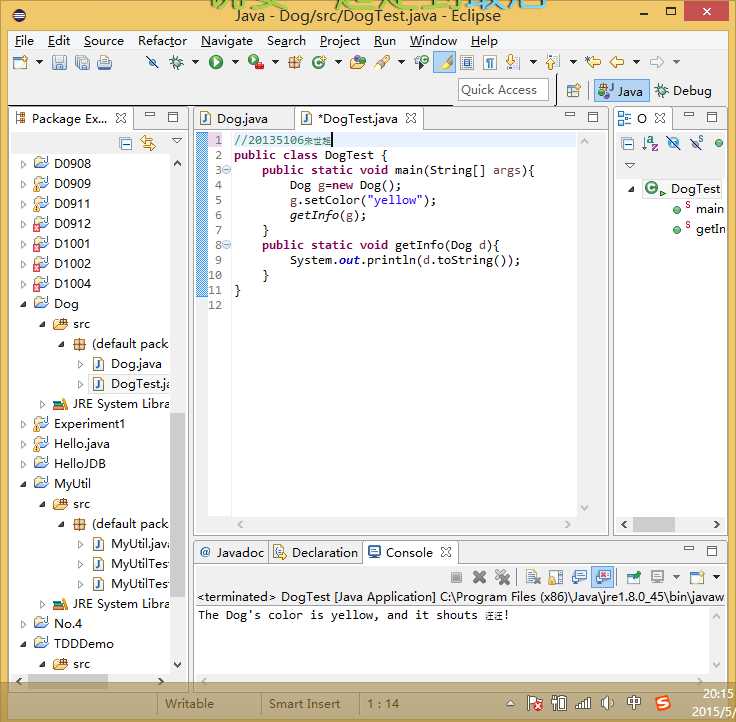736x722 pixels.
Task: Select the Declaration tab
Action: pyautogui.click(x=316, y=553)
